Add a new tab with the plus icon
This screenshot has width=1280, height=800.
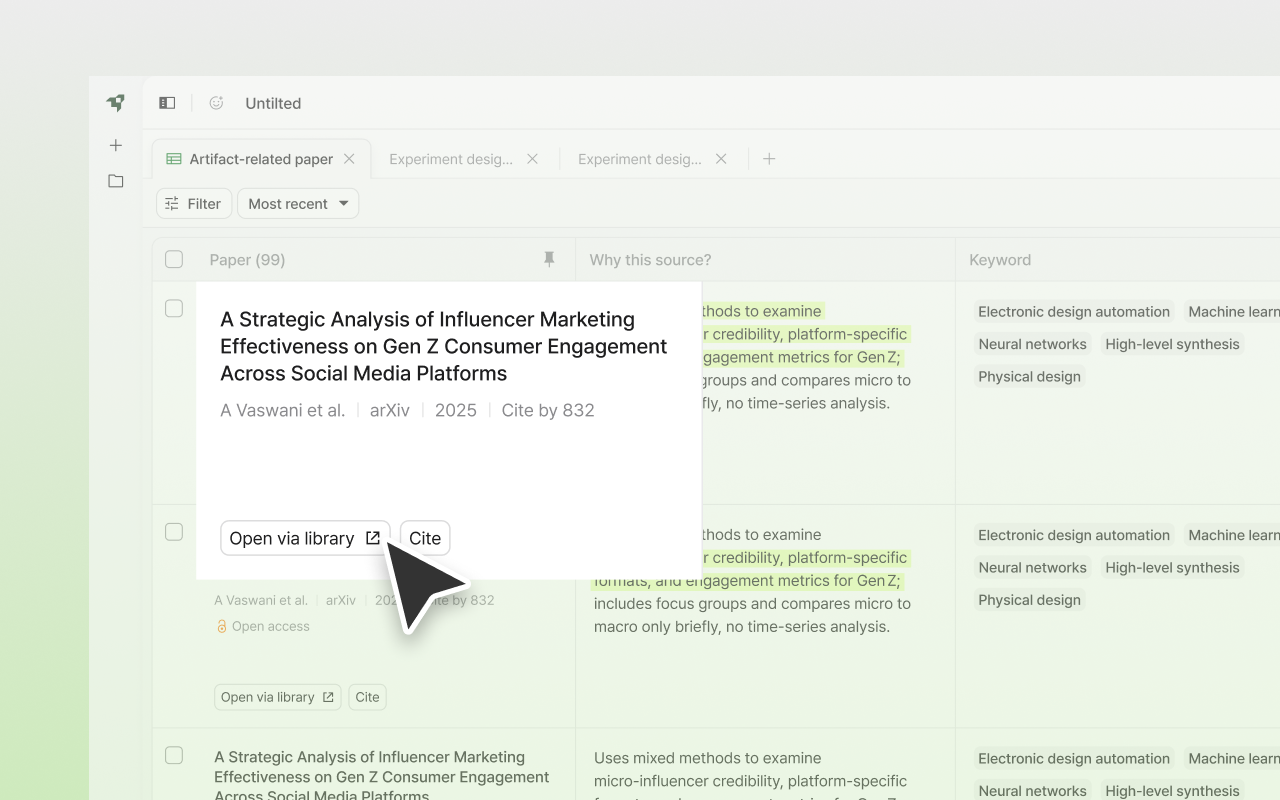click(769, 159)
